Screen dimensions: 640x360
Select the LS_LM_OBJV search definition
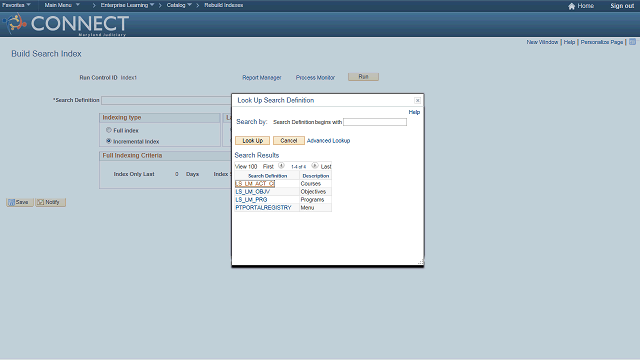coord(252,192)
